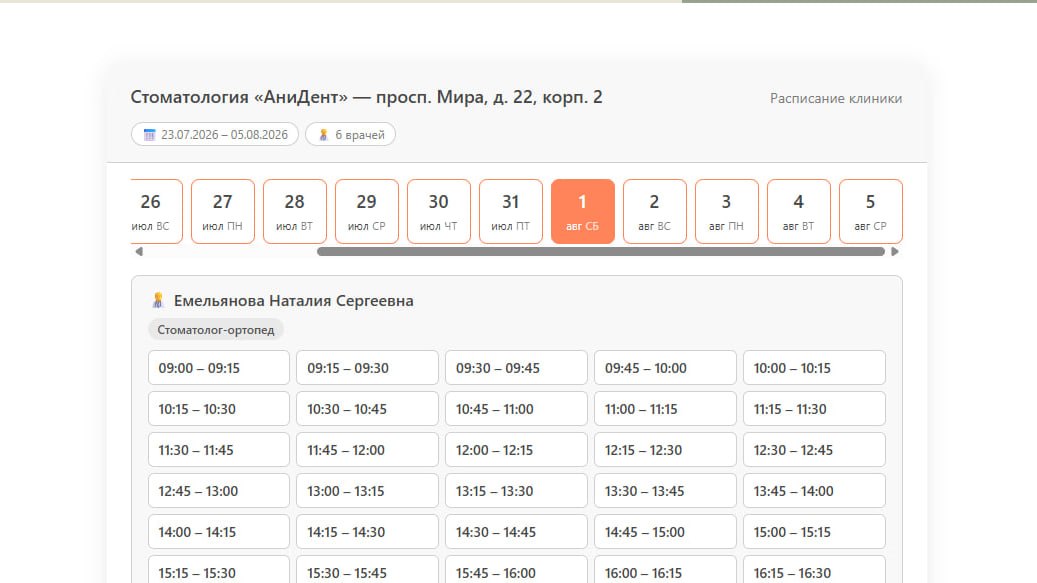
Task: Book the 09:00 – 09:15 slot
Action: click(x=219, y=368)
